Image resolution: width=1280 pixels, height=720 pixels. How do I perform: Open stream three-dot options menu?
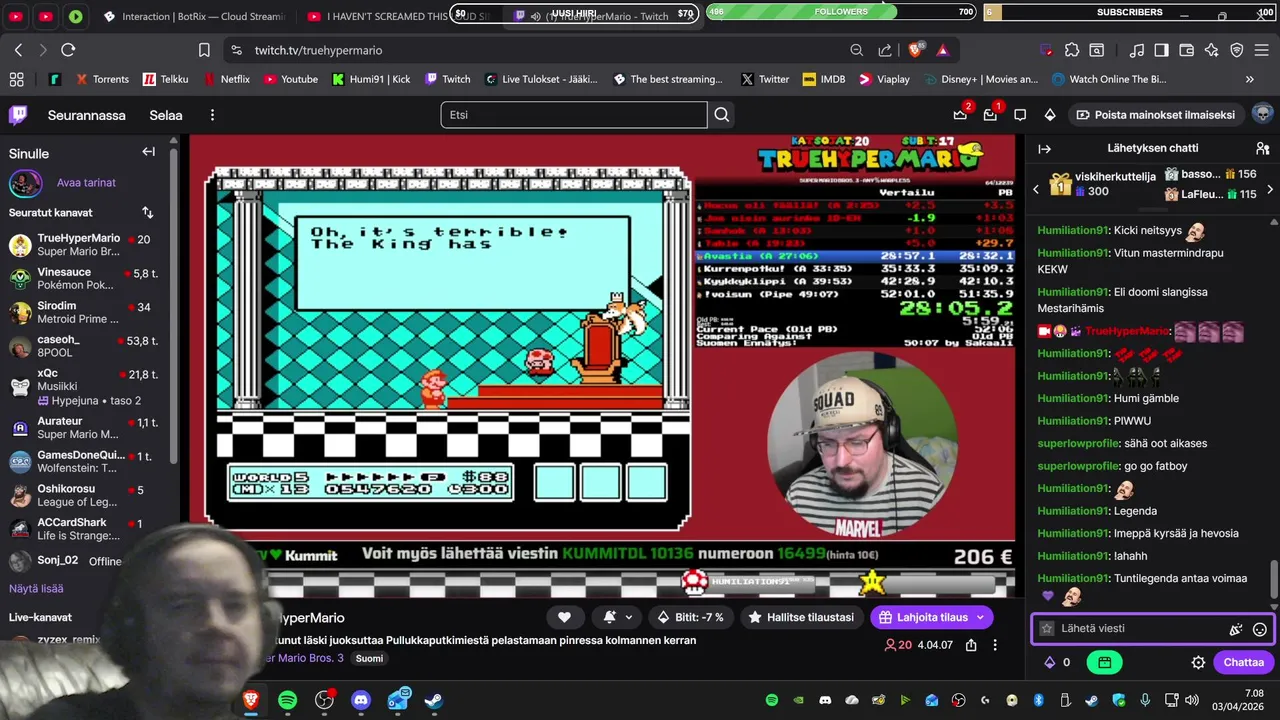click(x=994, y=645)
